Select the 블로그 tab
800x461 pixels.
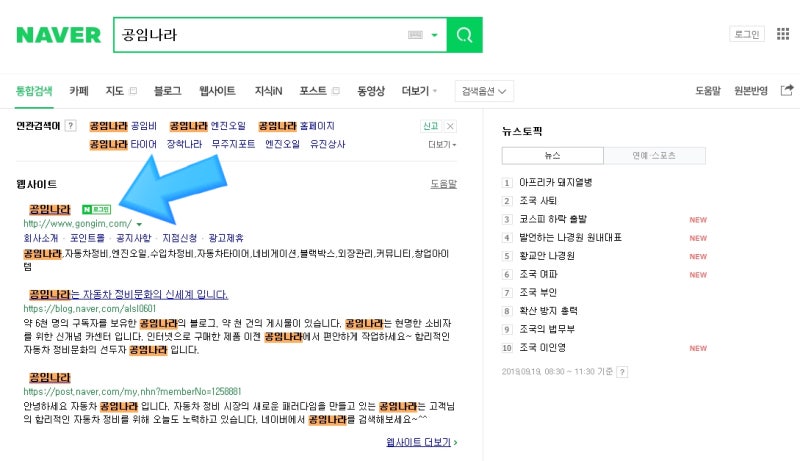tap(167, 91)
